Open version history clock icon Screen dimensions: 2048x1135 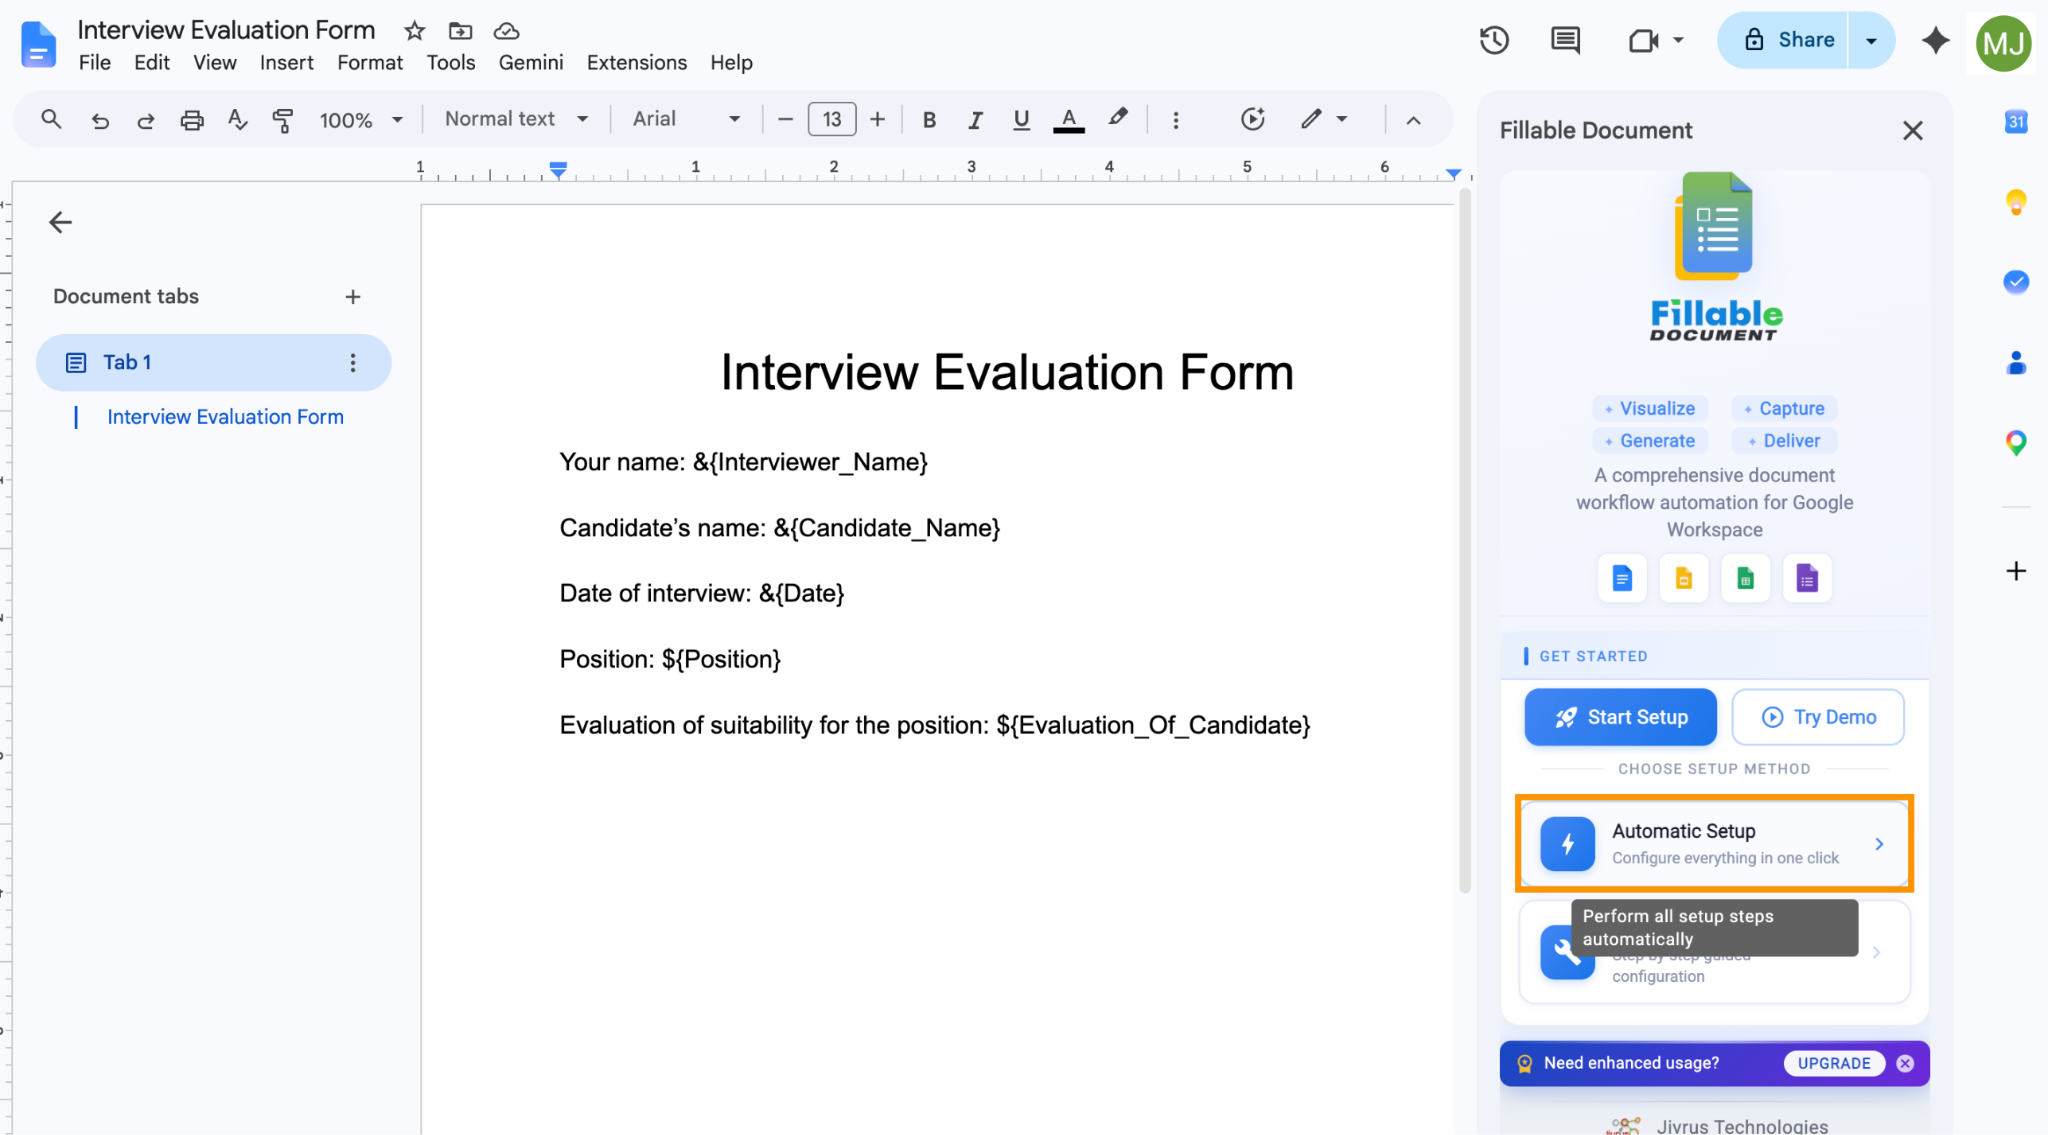(x=1494, y=40)
